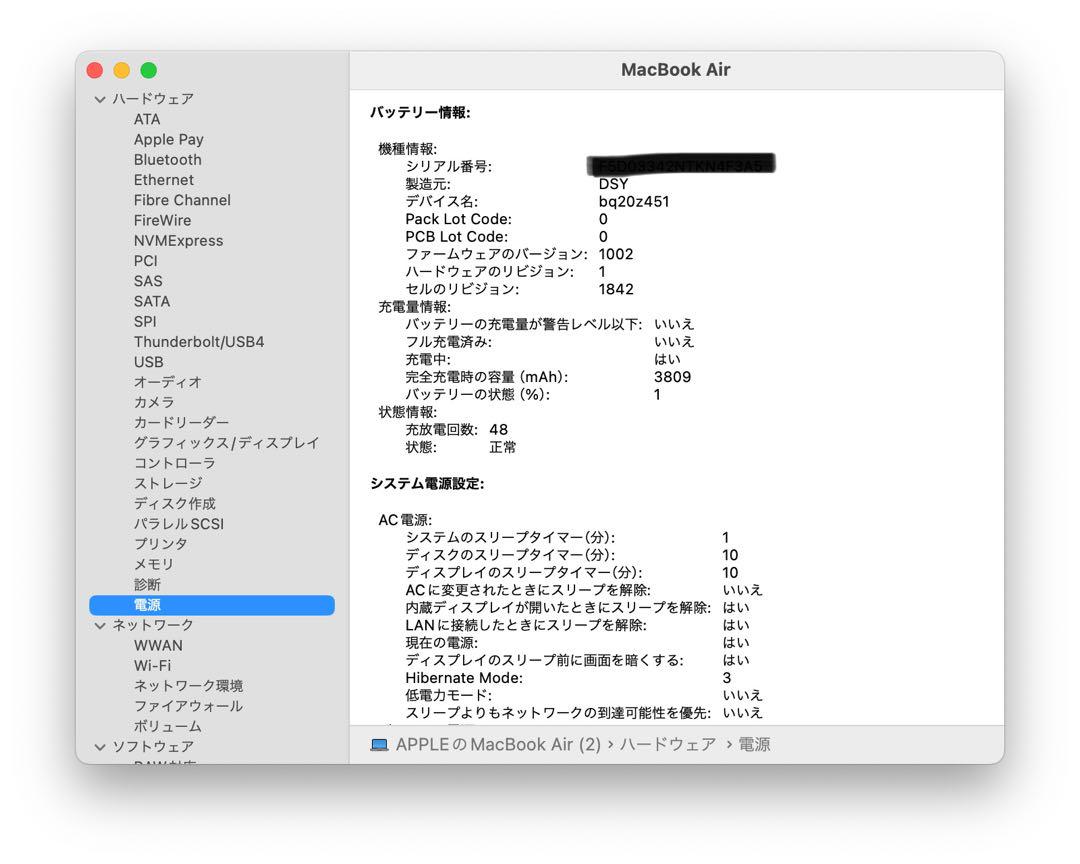The image size is (1080, 864).
Task: Select SAS in the sidebar
Action: (148, 281)
